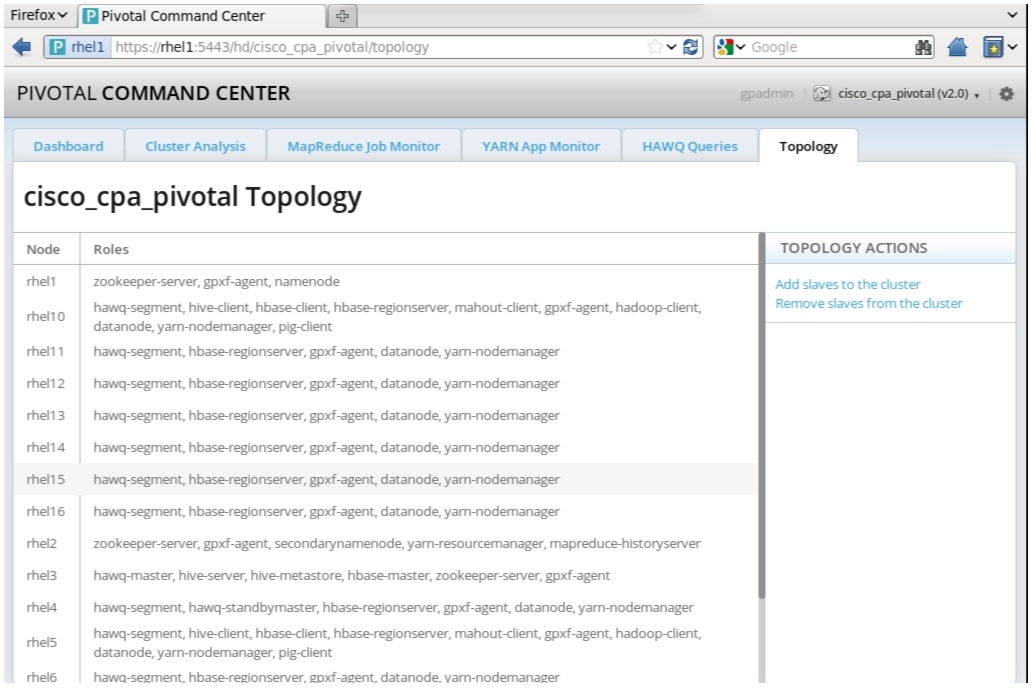This screenshot has height=698, width=1032.
Task: Bookmark this page with the star icon
Action: tap(655, 47)
